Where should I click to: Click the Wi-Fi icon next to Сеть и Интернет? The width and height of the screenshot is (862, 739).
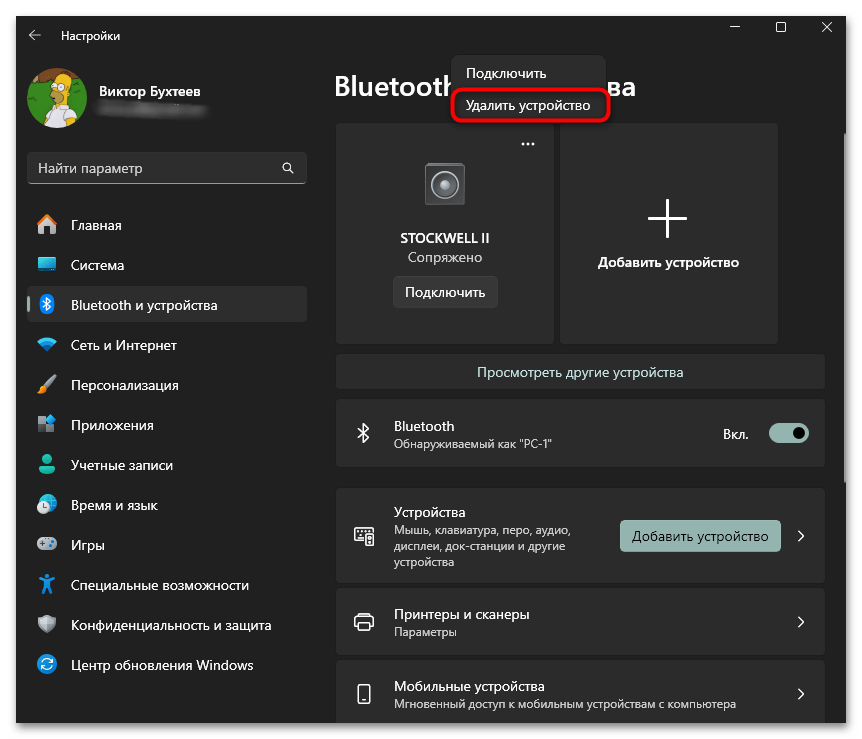[47, 344]
